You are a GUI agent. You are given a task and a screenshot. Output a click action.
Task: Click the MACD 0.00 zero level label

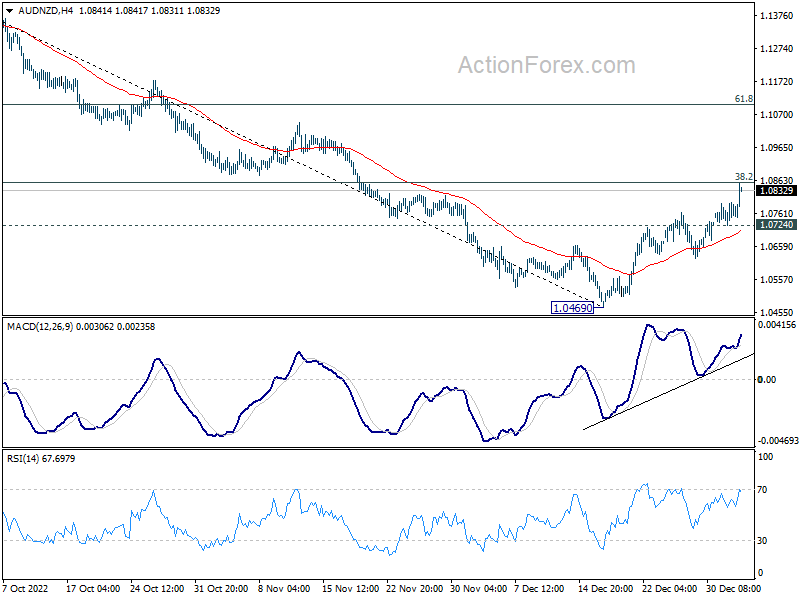coord(767,380)
